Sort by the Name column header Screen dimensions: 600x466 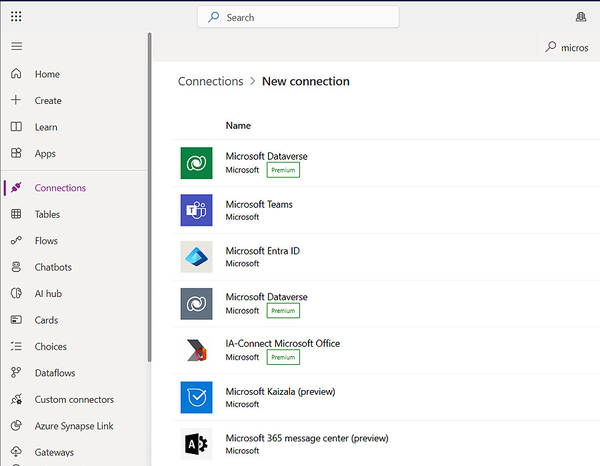coord(238,125)
